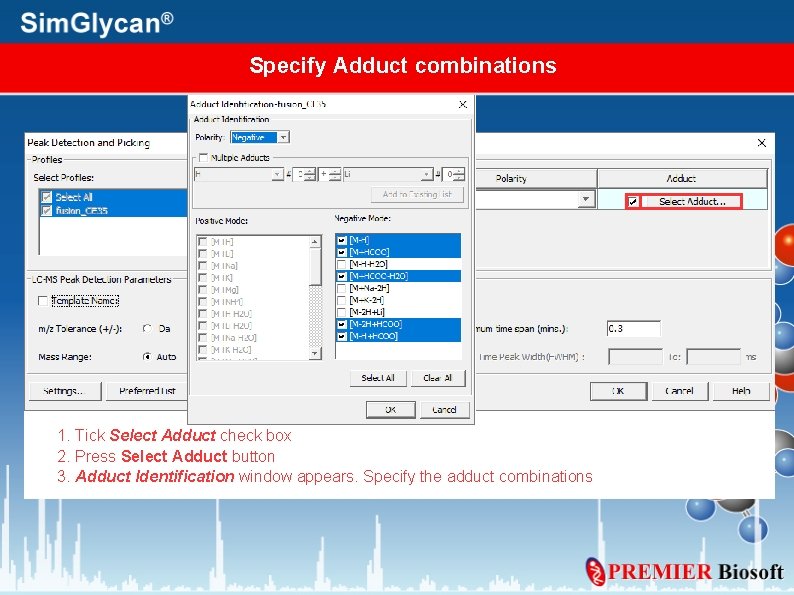Toggle the Select Adduct checkbox
The height and width of the screenshot is (595, 794).
[x=632, y=202]
